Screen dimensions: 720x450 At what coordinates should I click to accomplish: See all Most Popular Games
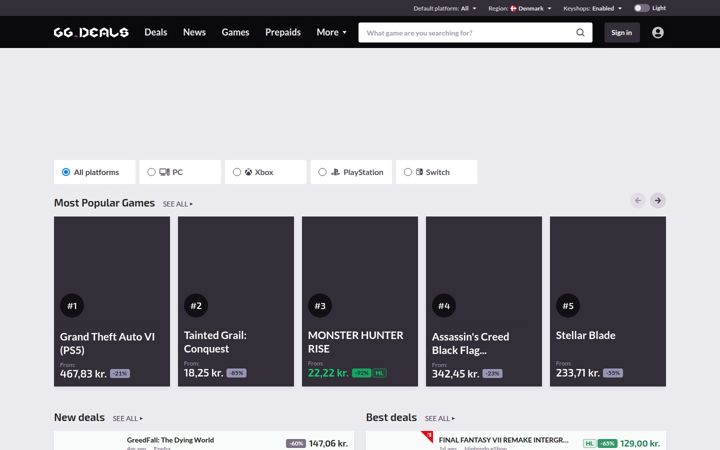(178, 204)
